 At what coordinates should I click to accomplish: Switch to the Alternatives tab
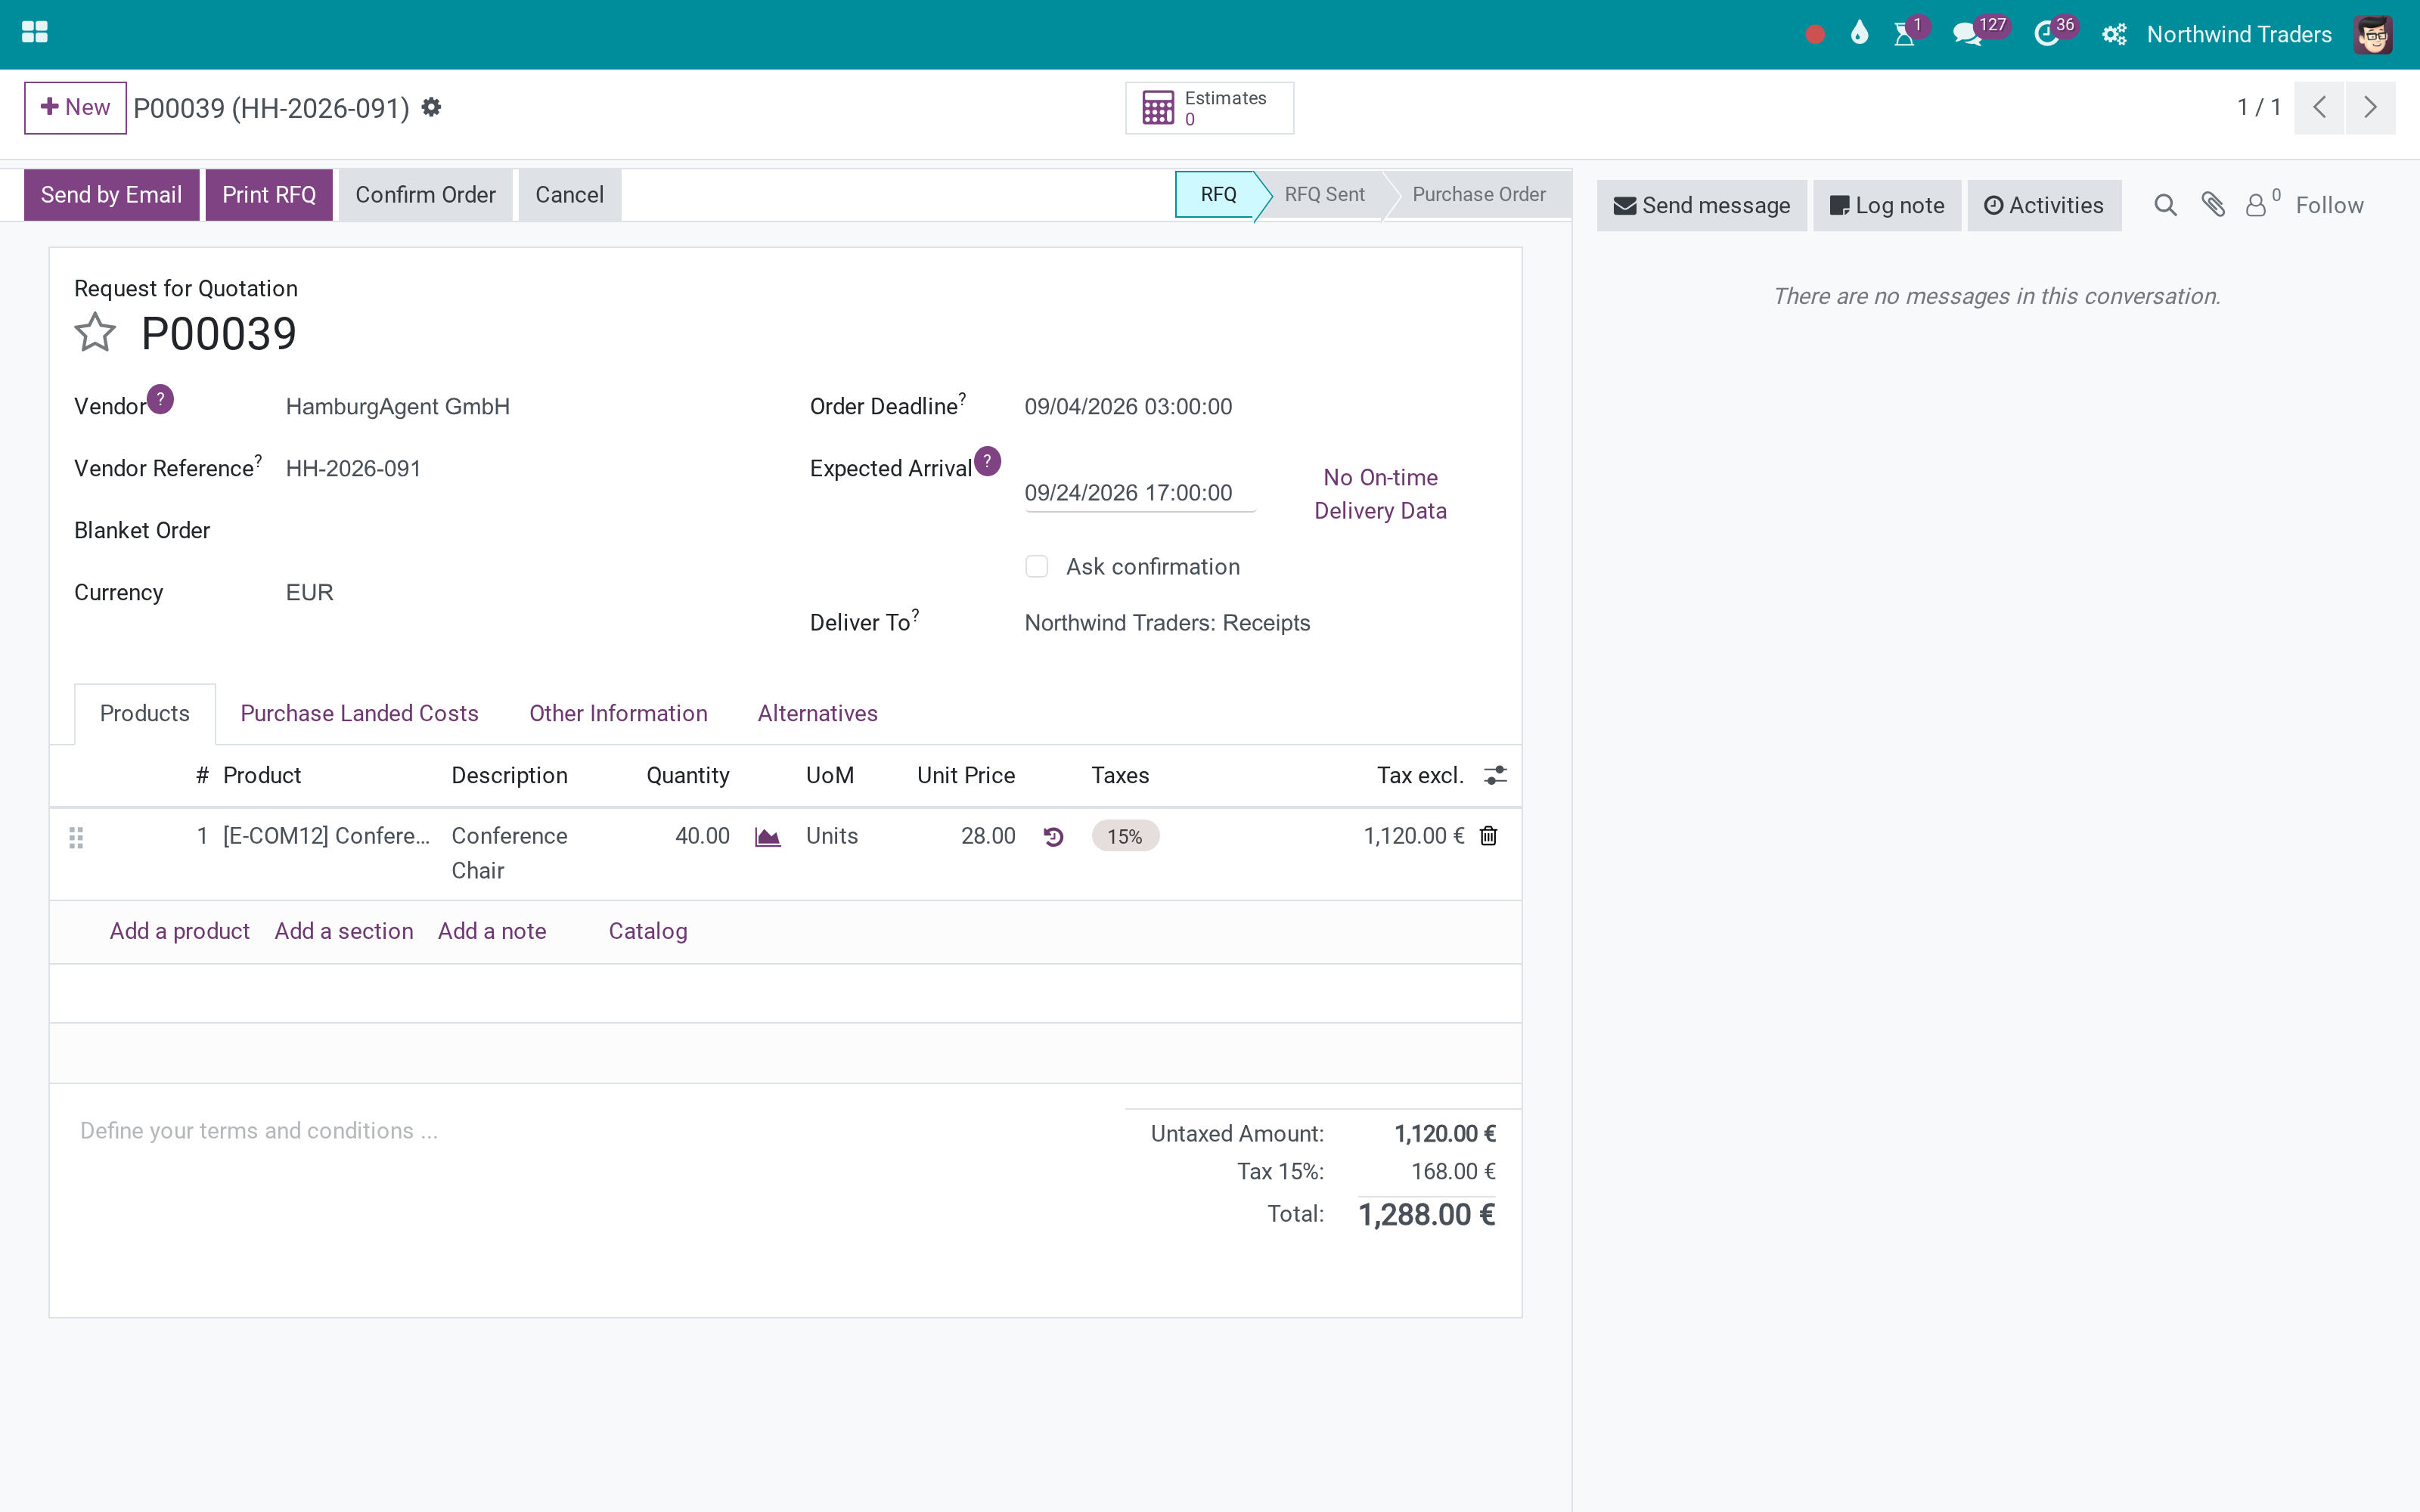pyautogui.click(x=817, y=714)
